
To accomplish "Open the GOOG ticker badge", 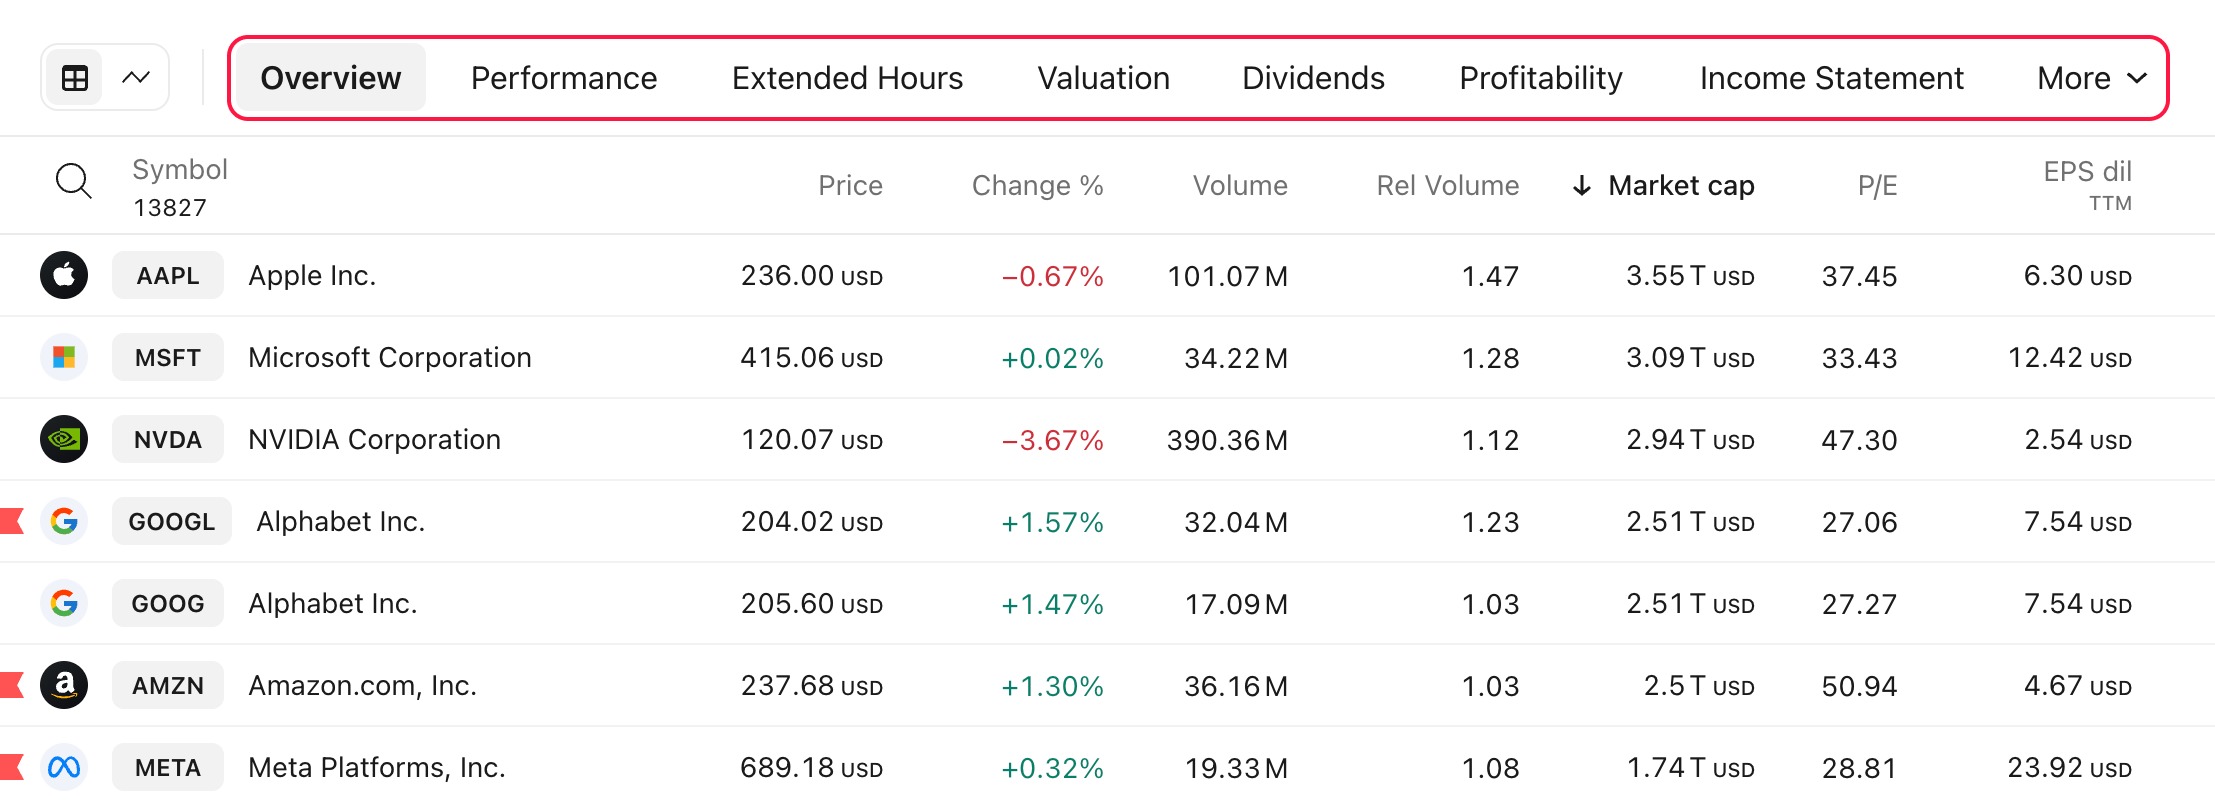I will point(168,603).
